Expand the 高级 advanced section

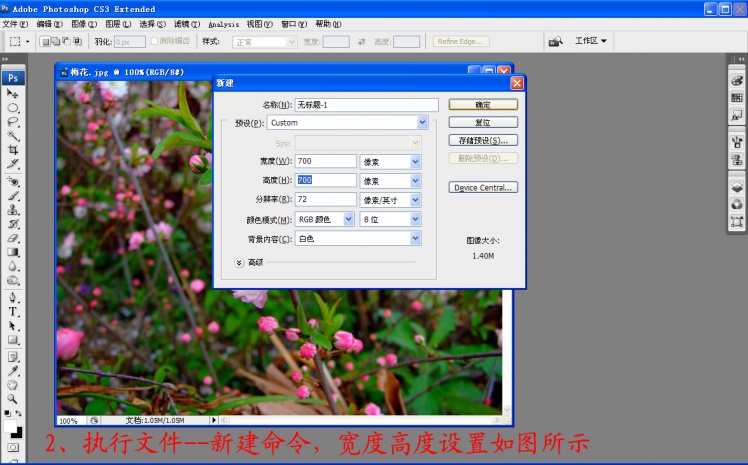coord(240,262)
